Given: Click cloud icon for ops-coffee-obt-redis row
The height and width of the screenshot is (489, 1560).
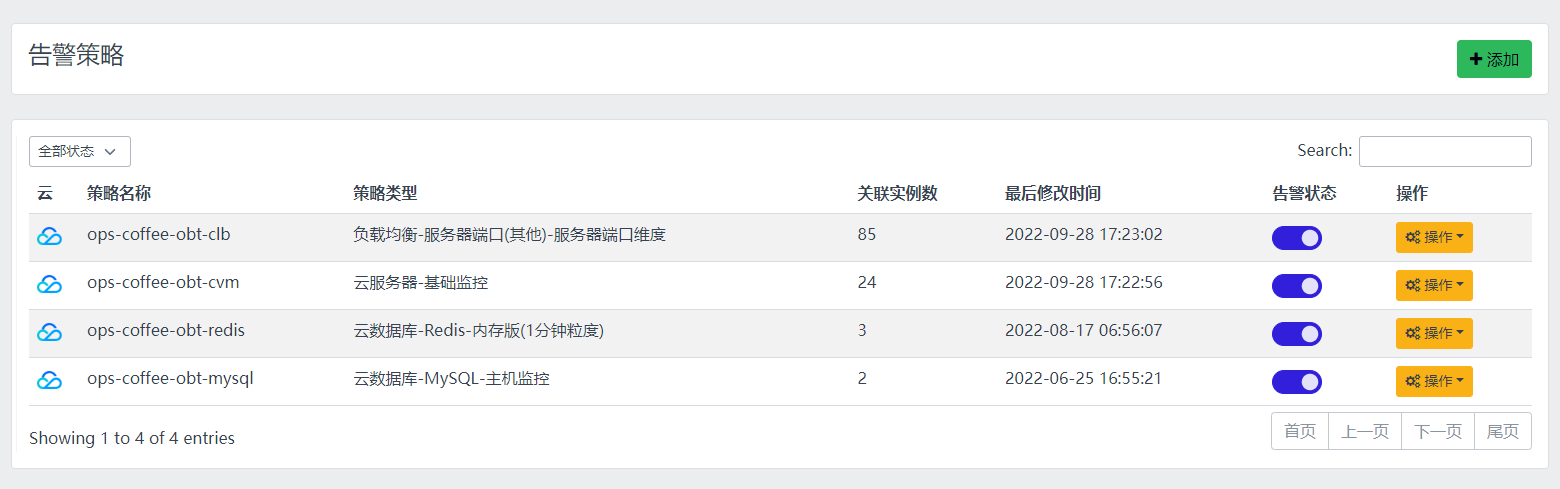Looking at the screenshot, I should click(50, 332).
